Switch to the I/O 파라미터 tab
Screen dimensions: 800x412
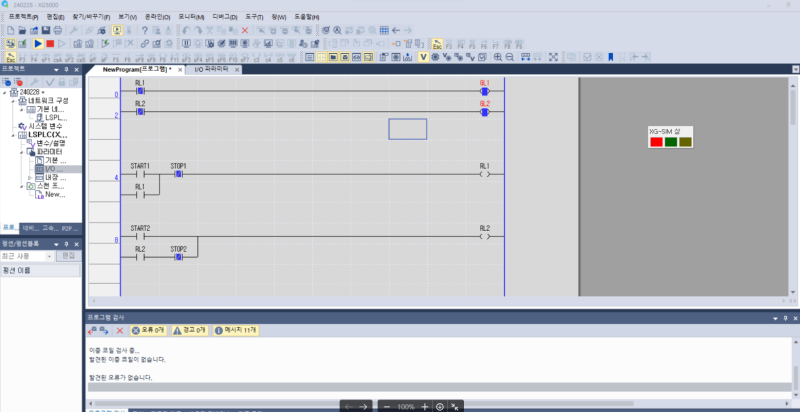(211, 69)
